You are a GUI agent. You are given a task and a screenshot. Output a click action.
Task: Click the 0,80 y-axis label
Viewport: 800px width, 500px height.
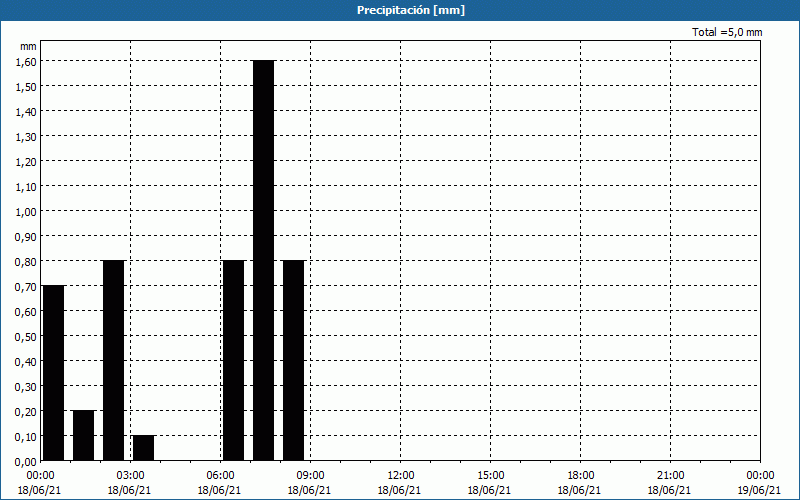tap(26, 261)
